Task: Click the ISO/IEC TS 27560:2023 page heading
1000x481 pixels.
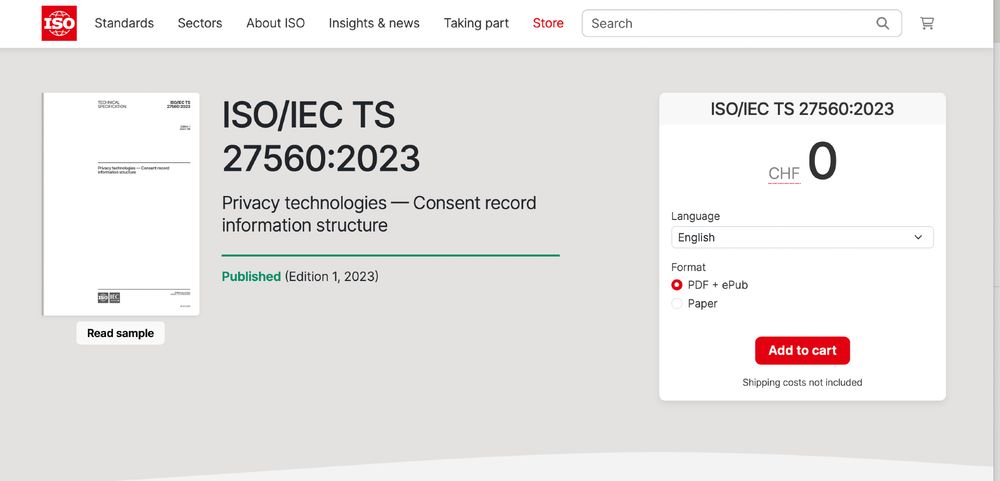Action: click(x=321, y=137)
